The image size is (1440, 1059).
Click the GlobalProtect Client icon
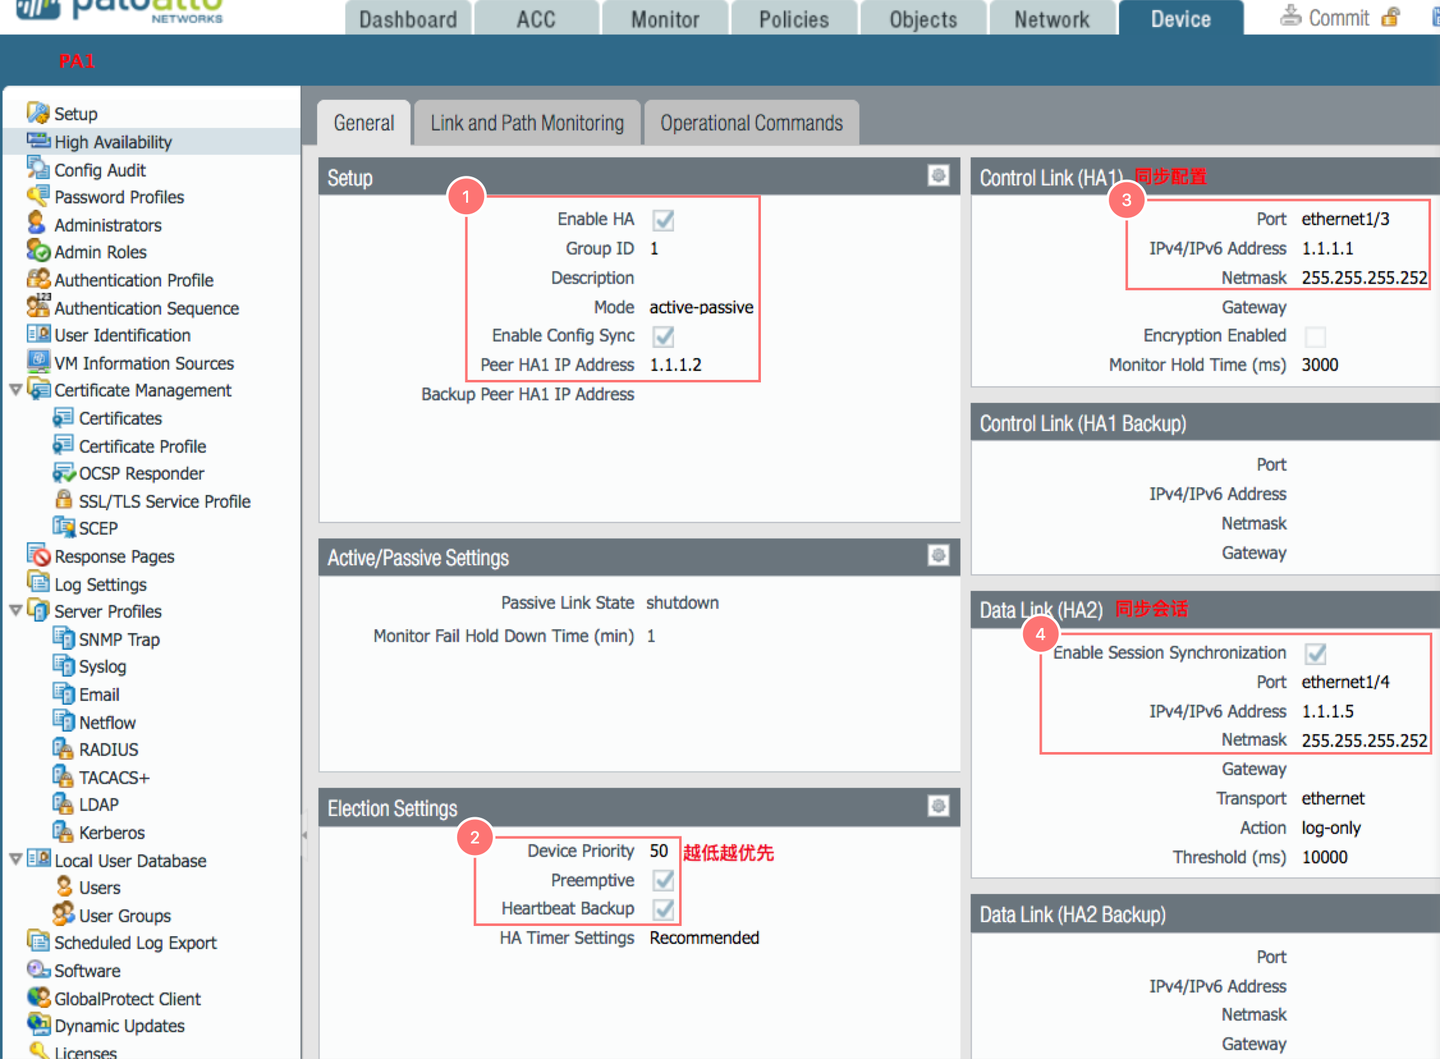[x=38, y=997]
